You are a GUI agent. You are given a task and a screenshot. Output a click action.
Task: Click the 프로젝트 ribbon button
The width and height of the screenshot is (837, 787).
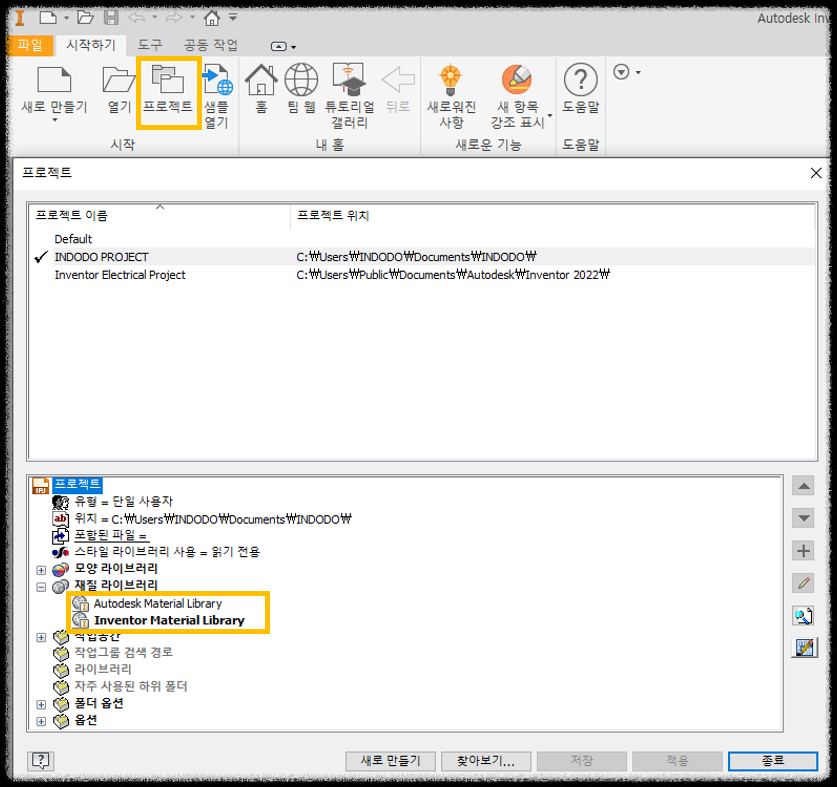[168, 92]
